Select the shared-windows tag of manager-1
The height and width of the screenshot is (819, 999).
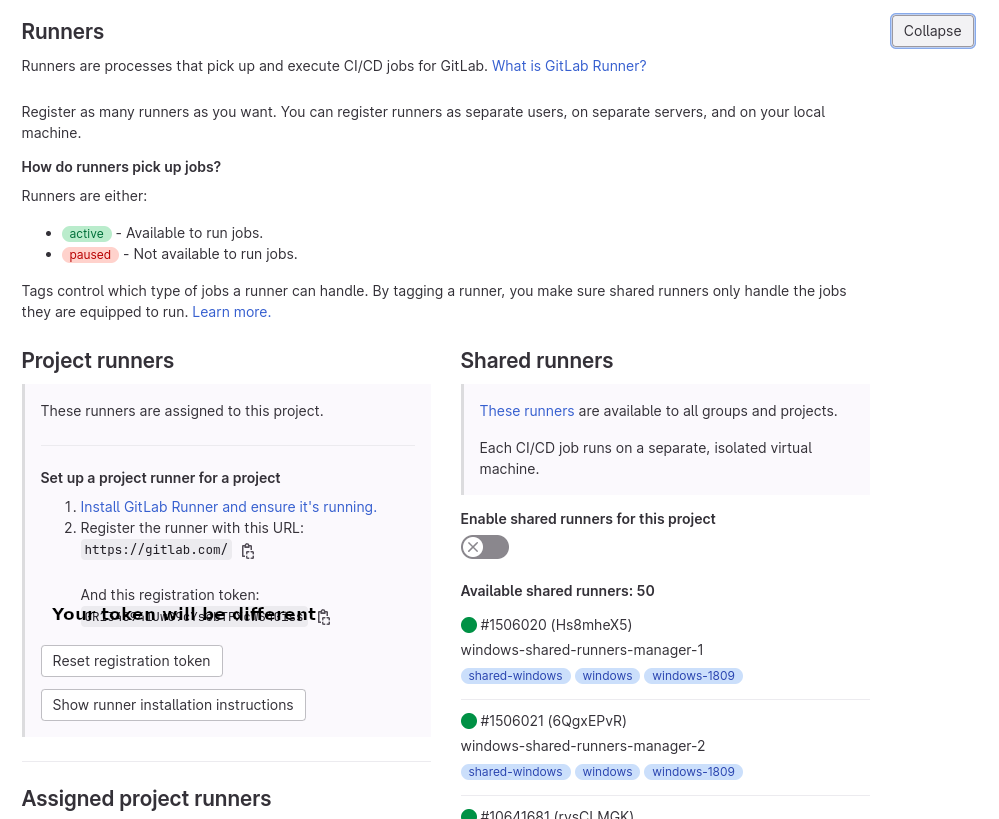515,676
